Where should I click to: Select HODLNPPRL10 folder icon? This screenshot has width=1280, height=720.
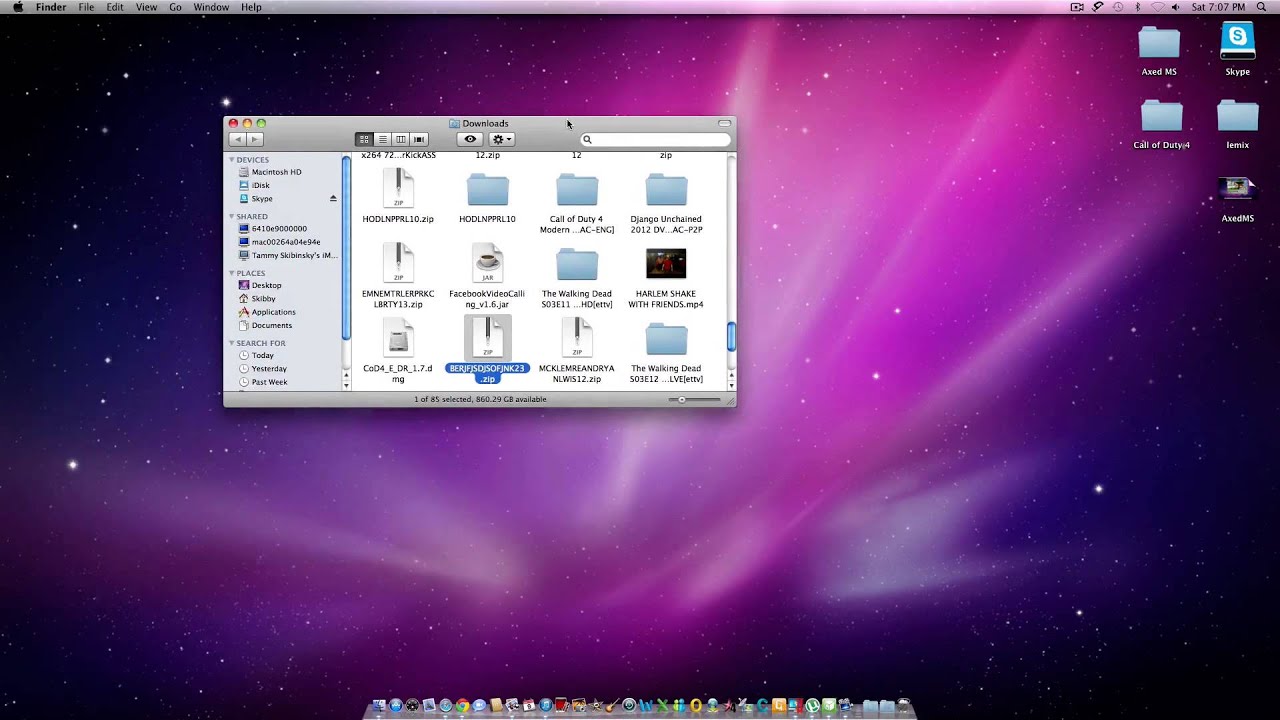coord(487,190)
